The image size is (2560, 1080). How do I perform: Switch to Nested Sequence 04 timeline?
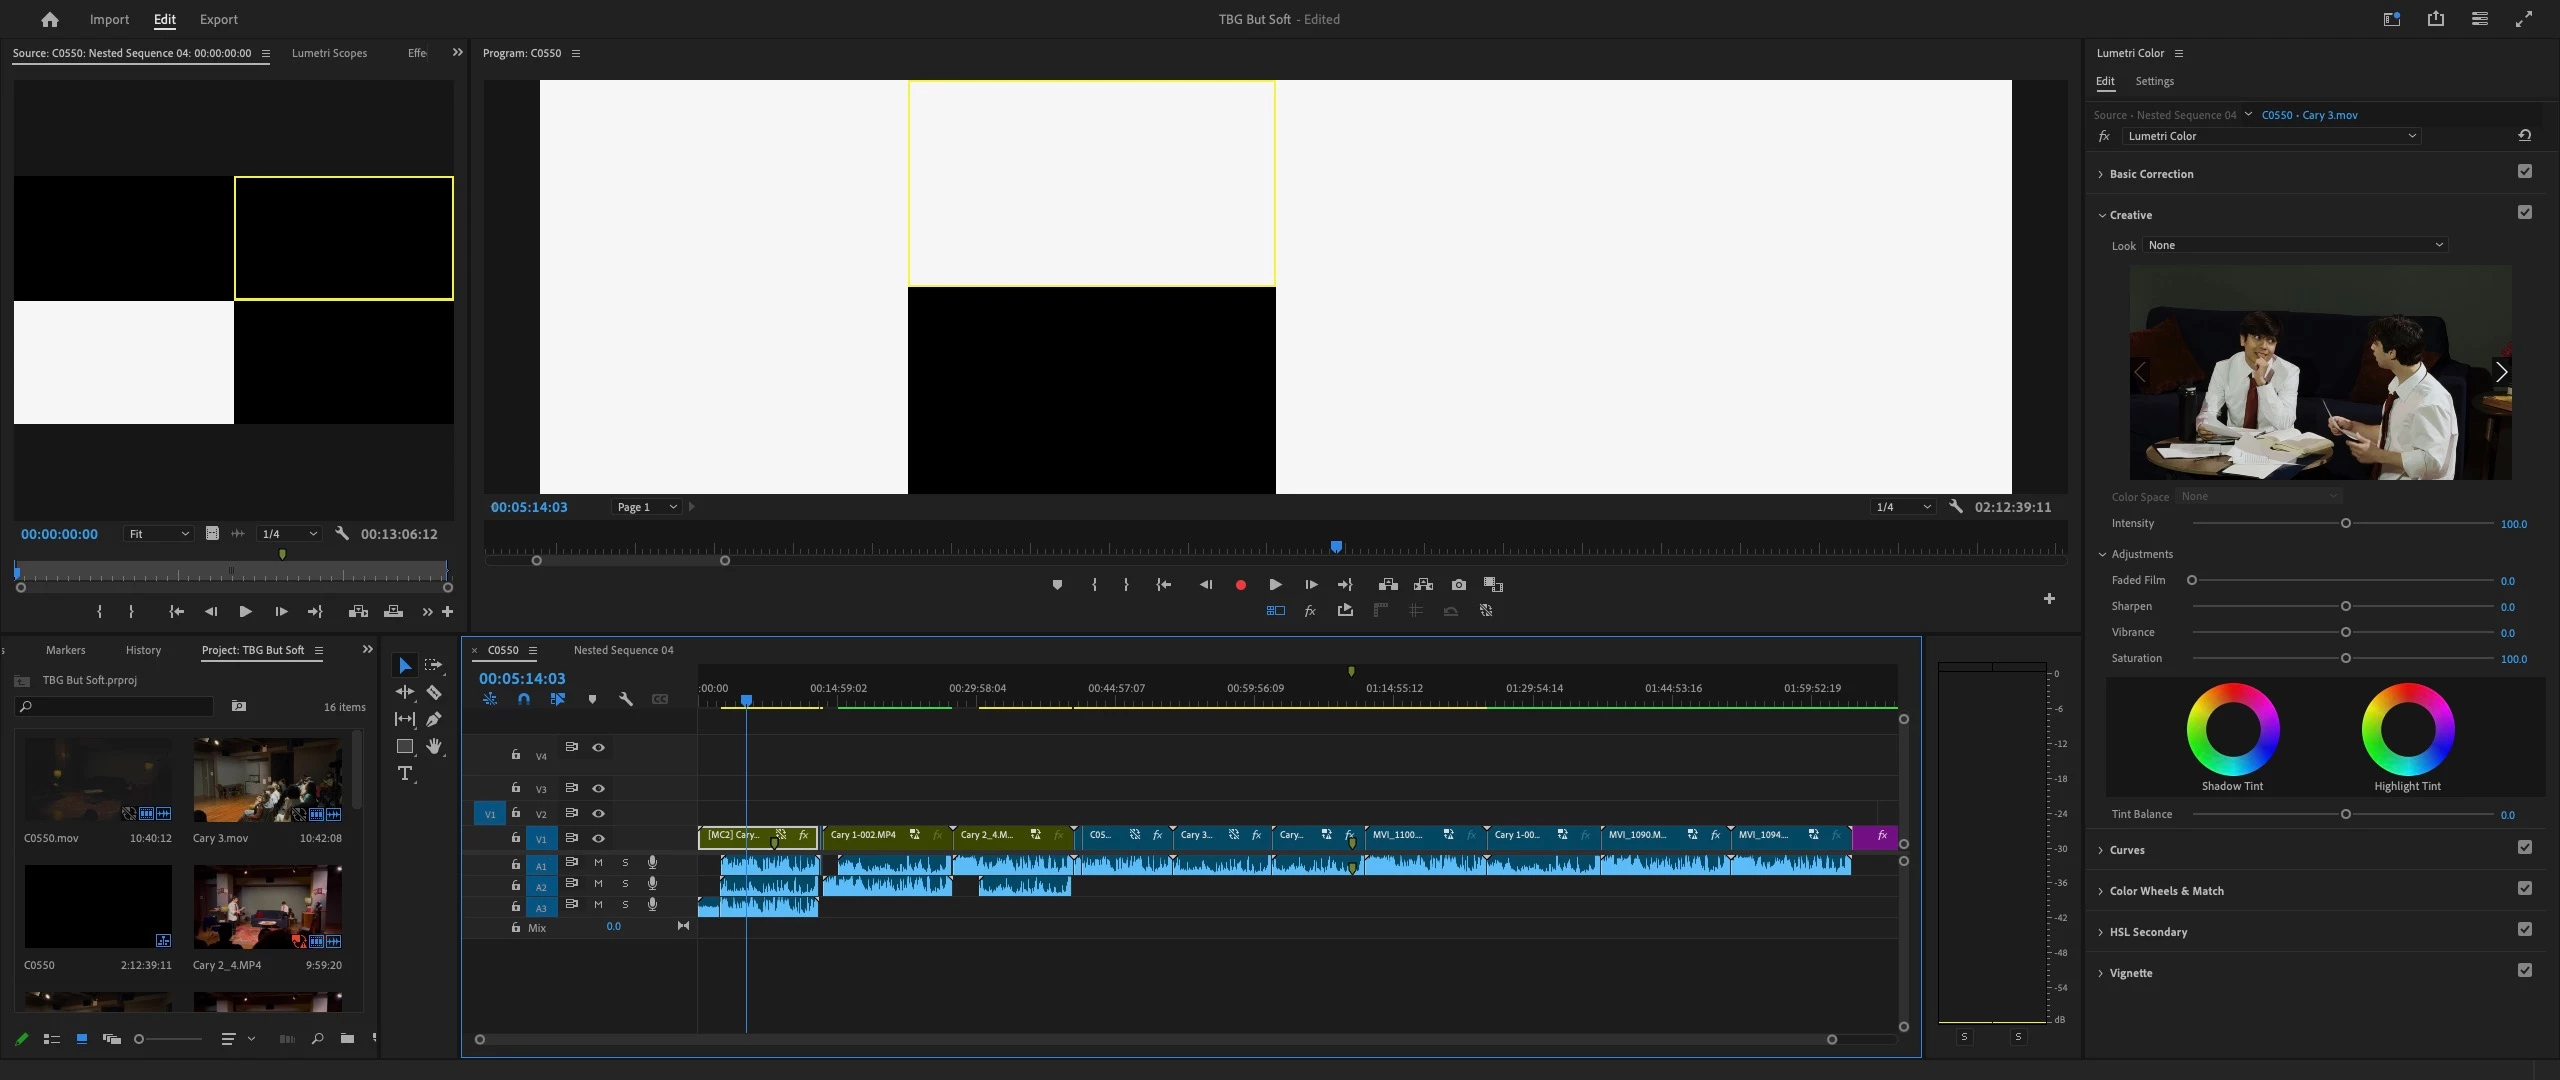click(x=623, y=650)
